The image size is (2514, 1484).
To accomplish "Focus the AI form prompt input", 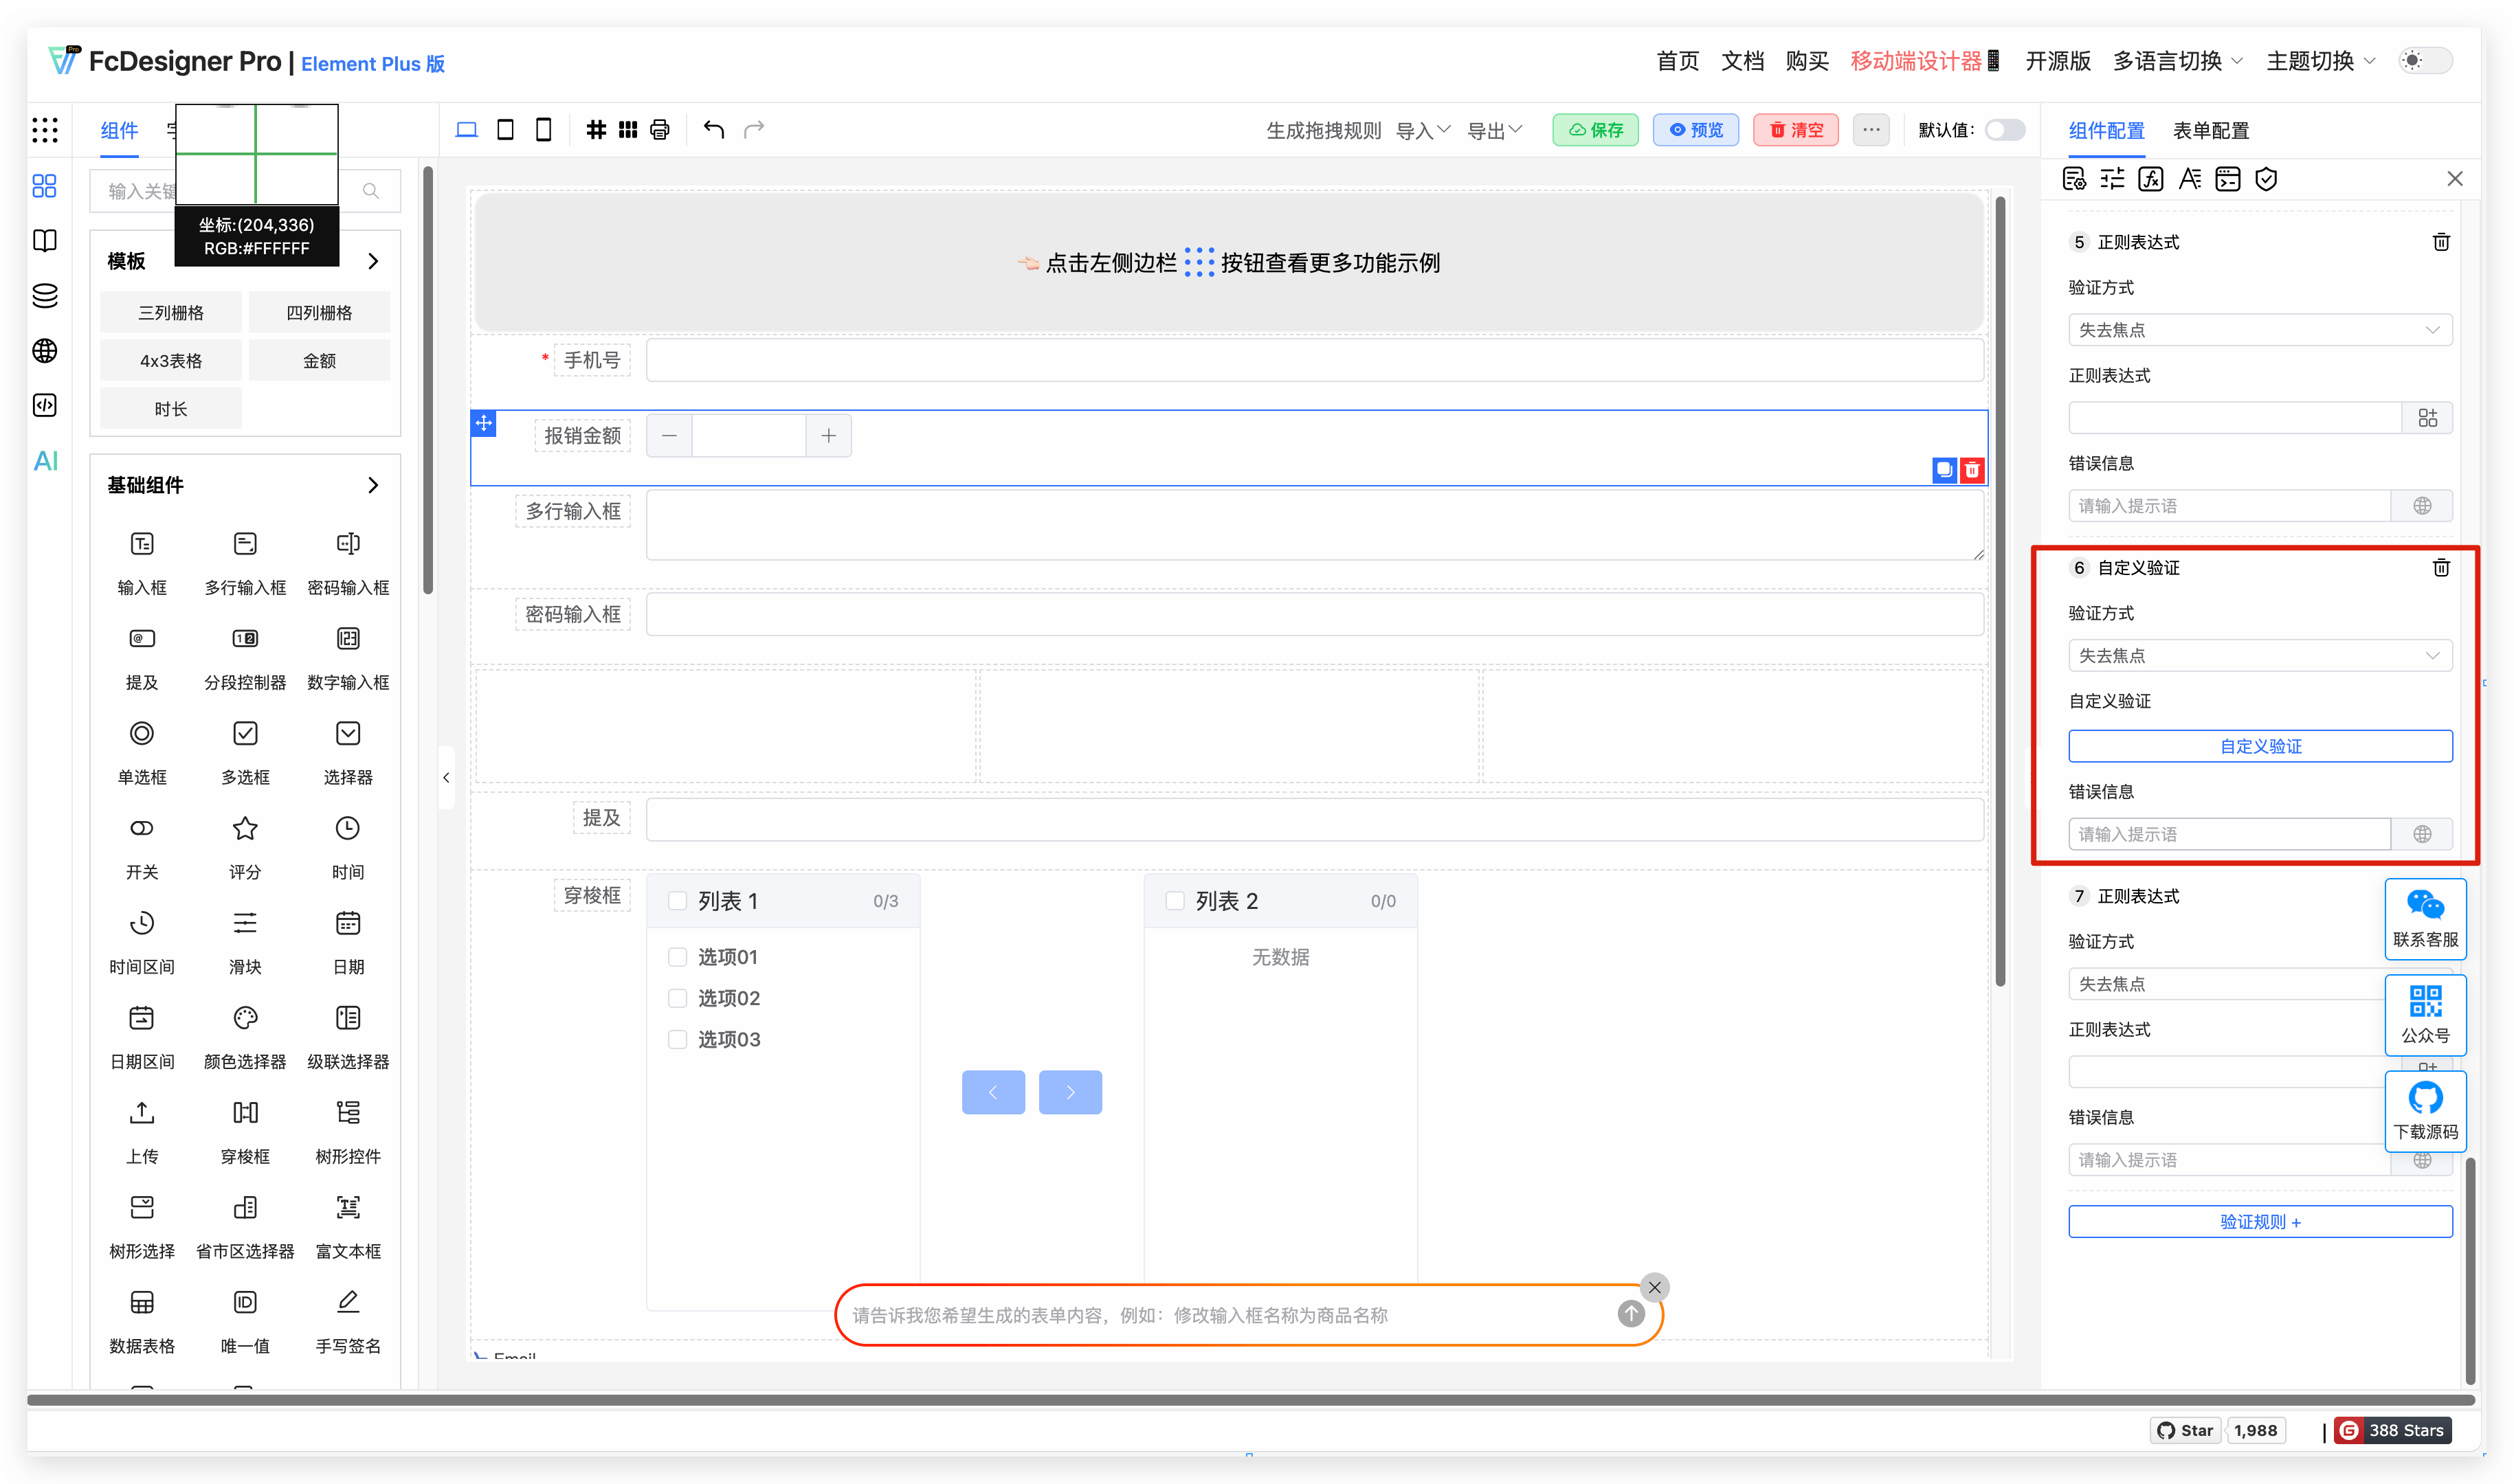I will point(1230,1315).
